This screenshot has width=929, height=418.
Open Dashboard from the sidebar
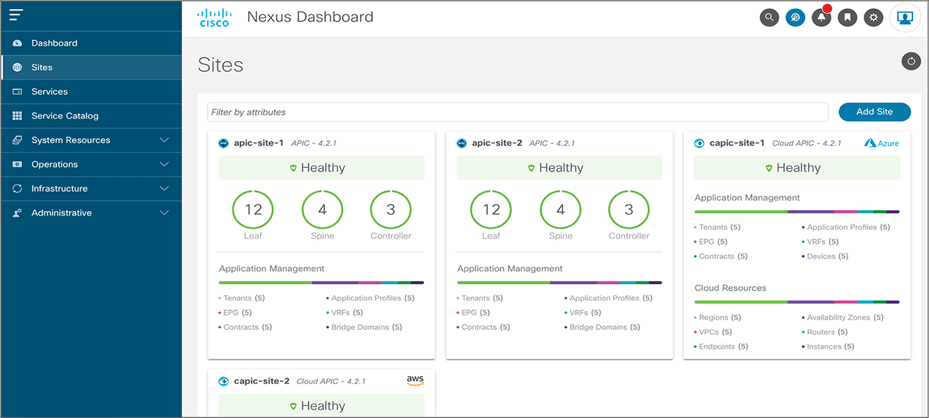[54, 43]
